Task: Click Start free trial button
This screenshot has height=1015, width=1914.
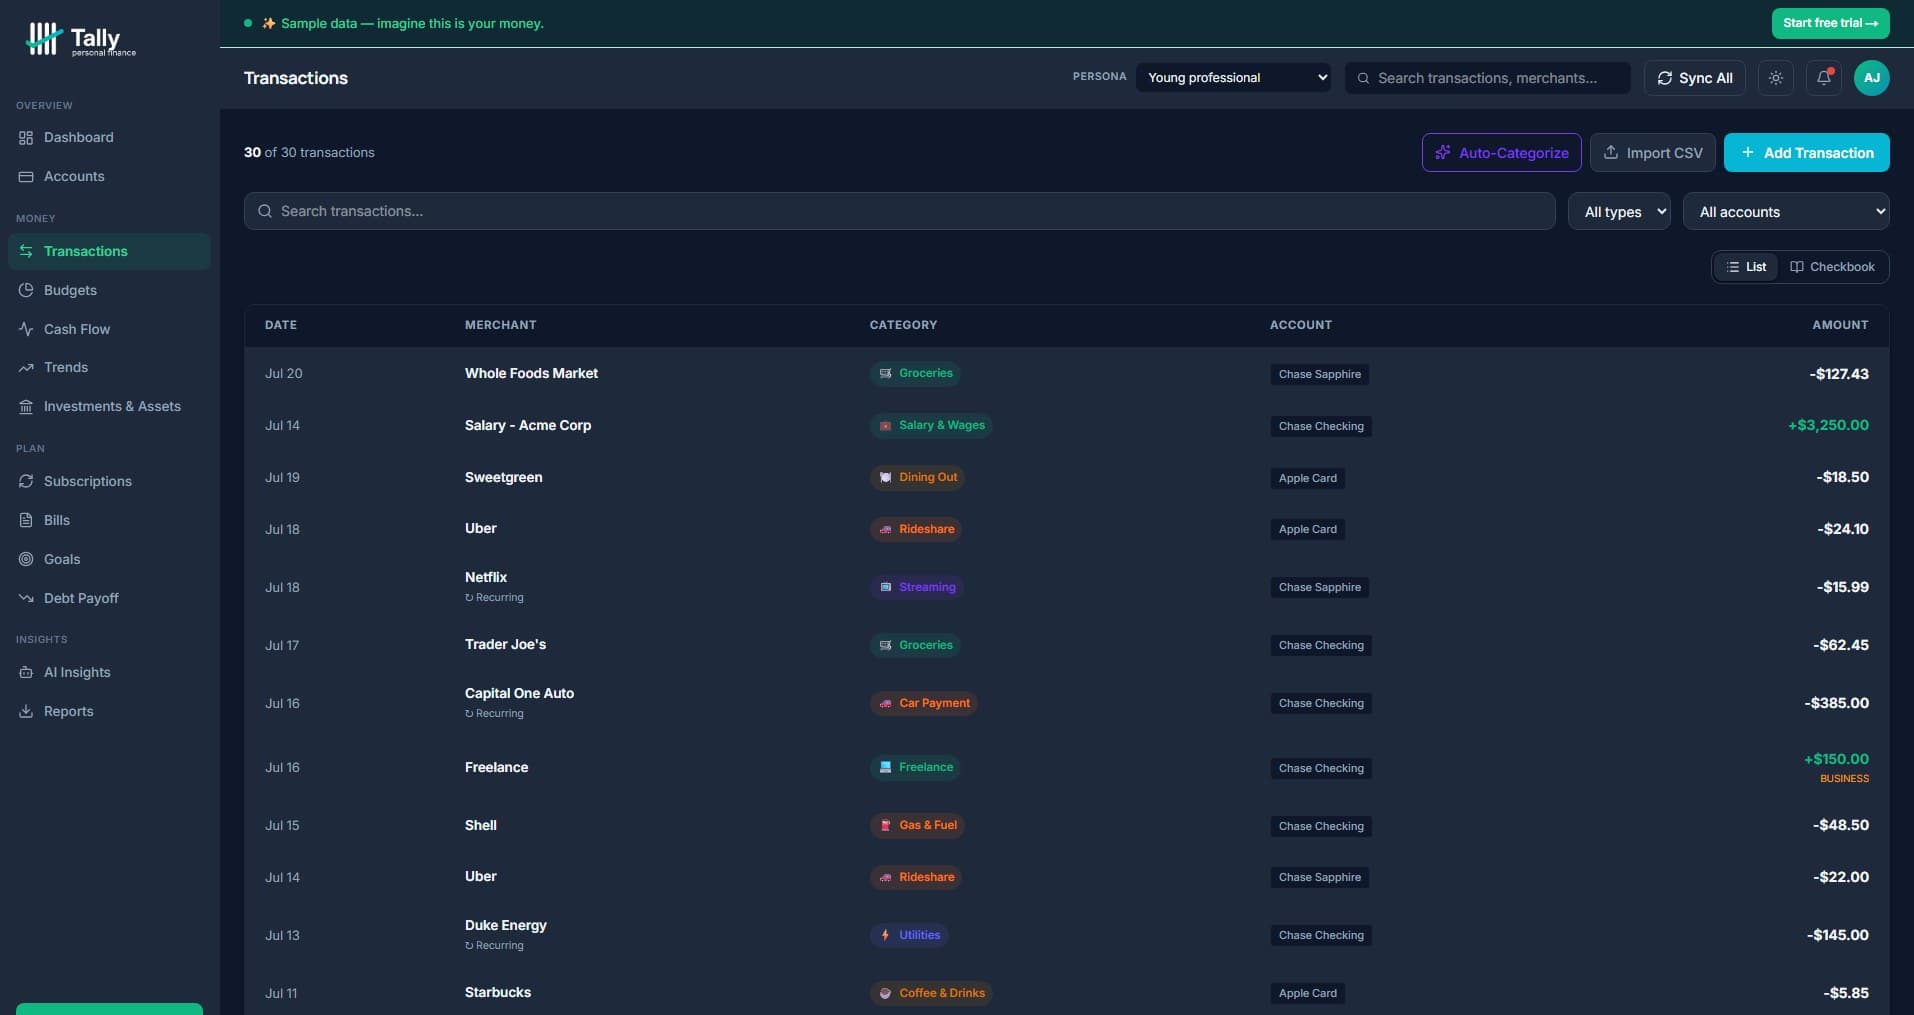Action: [x=1830, y=23]
